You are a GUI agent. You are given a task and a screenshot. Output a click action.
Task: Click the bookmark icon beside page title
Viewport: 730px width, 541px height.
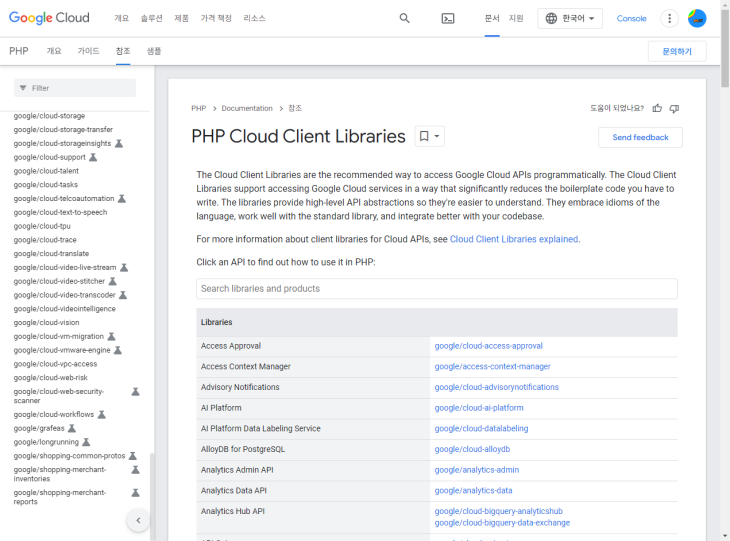pos(424,137)
